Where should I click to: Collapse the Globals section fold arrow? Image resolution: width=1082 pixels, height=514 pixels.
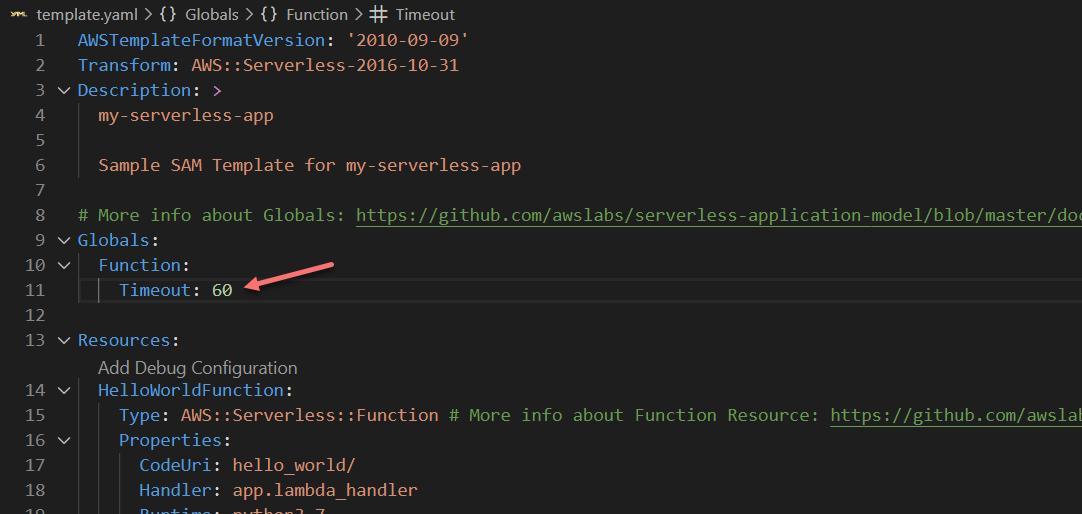tap(64, 240)
